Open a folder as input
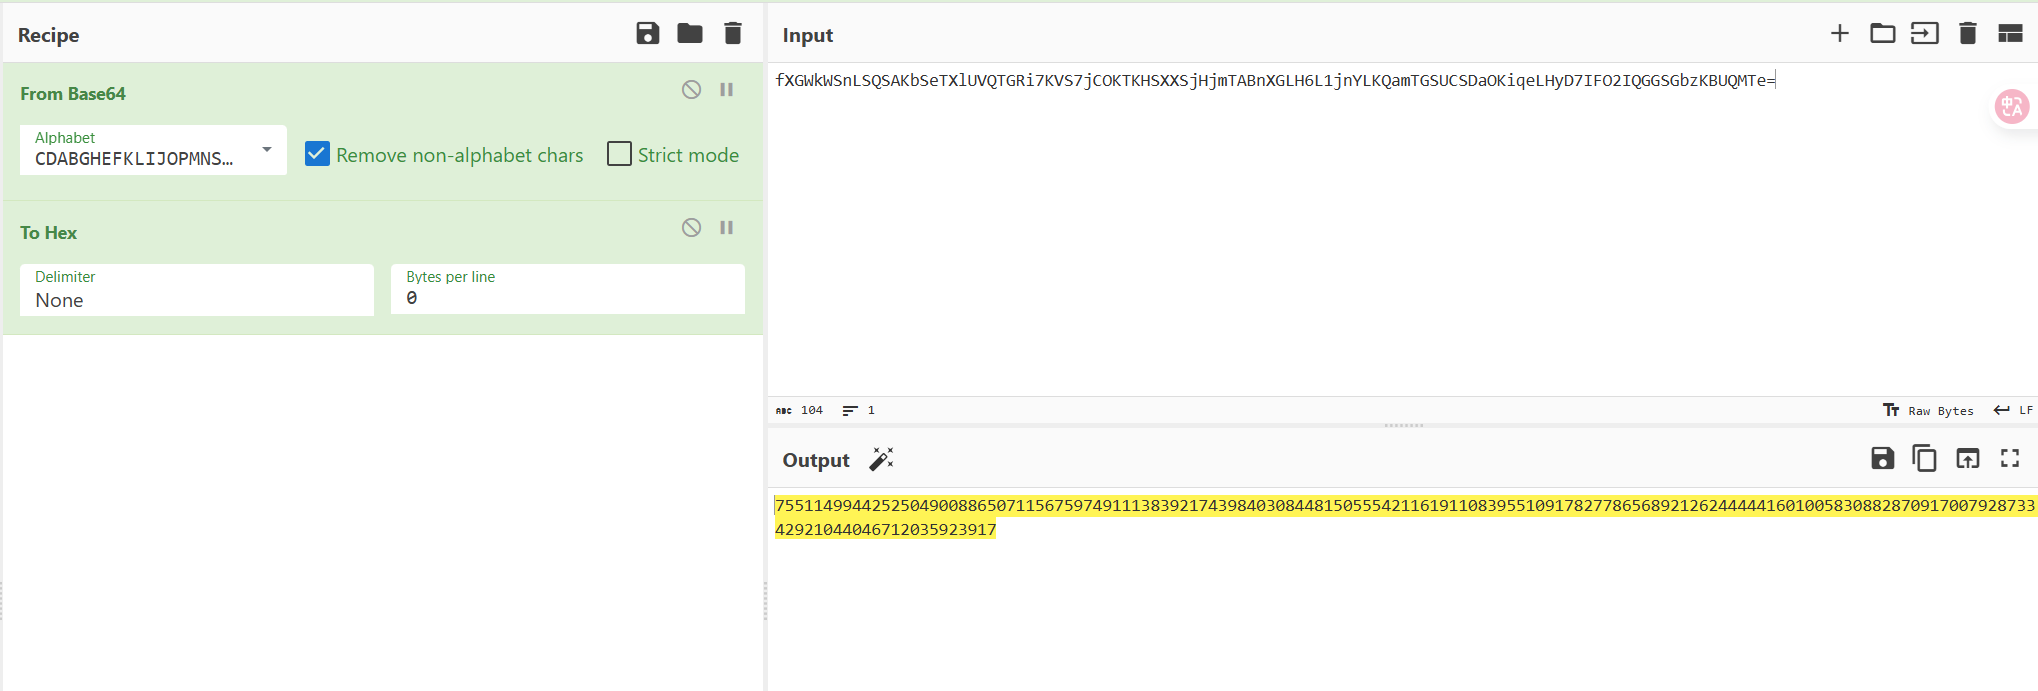This screenshot has width=2038, height=691. coord(1882,34)
